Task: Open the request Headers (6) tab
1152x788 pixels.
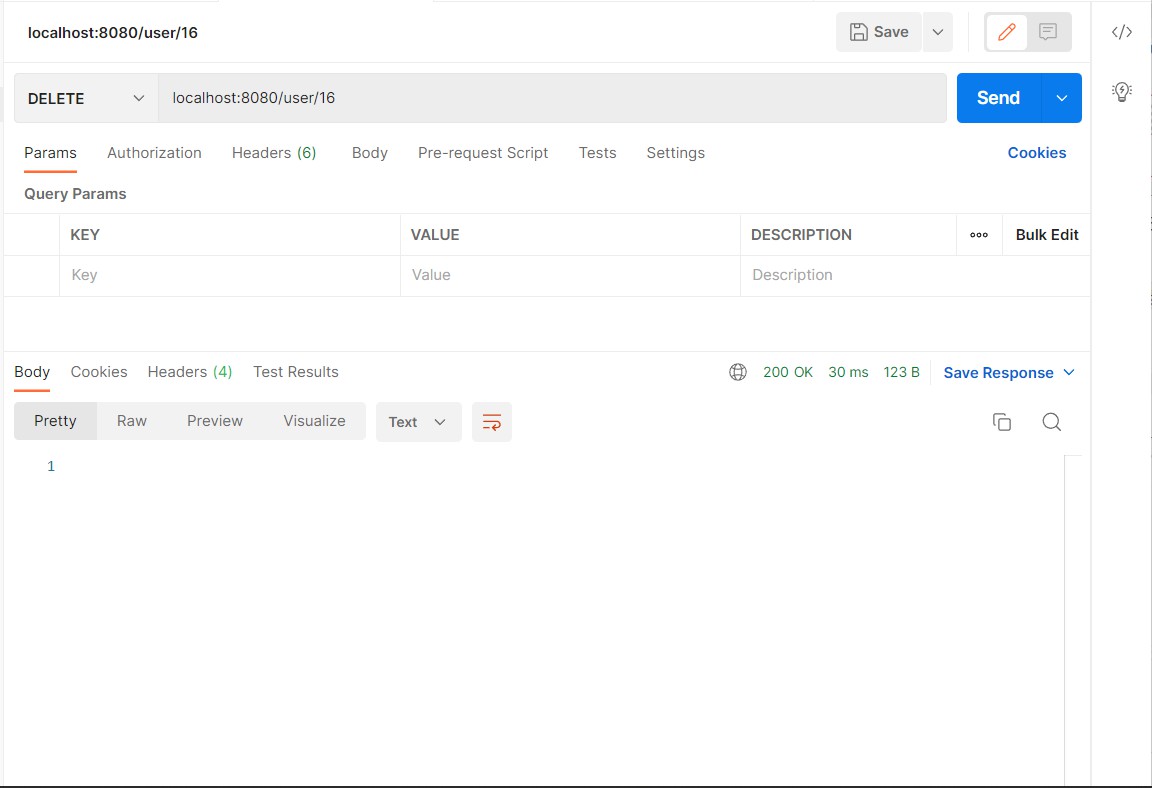Action: pyautogui.click(x=274, y=153)
